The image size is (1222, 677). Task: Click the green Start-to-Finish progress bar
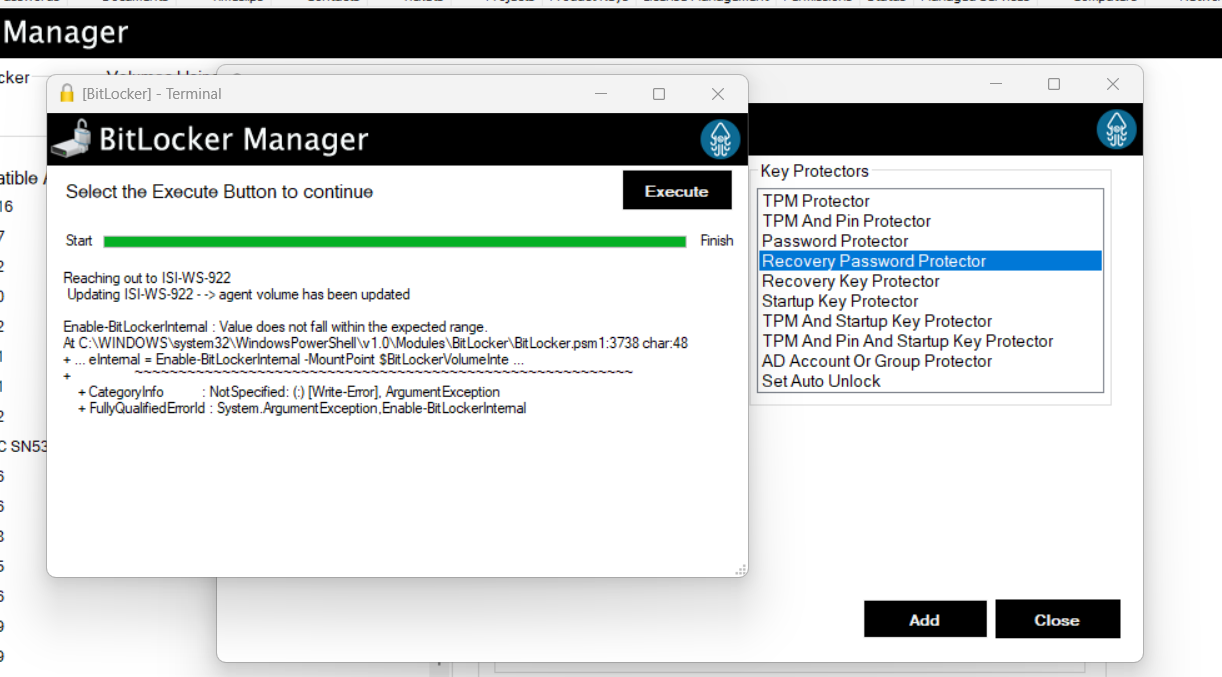point(395,241)
